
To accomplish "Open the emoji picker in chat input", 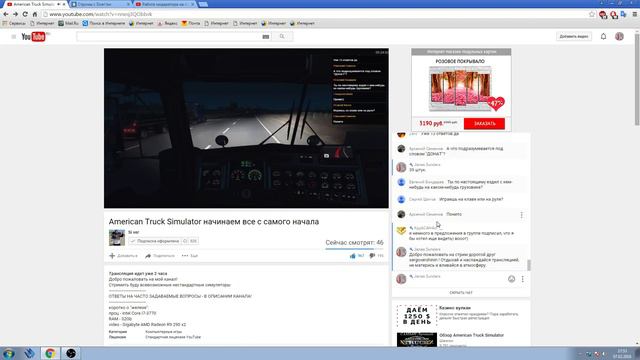I will 511,279.
